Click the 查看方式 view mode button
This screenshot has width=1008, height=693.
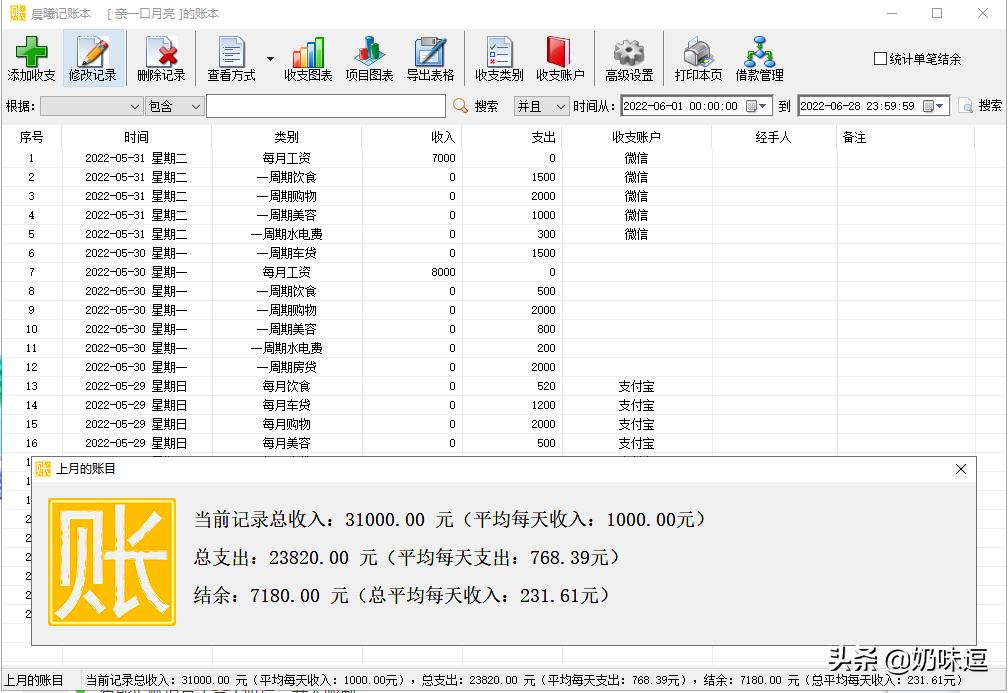click(235, 58)
